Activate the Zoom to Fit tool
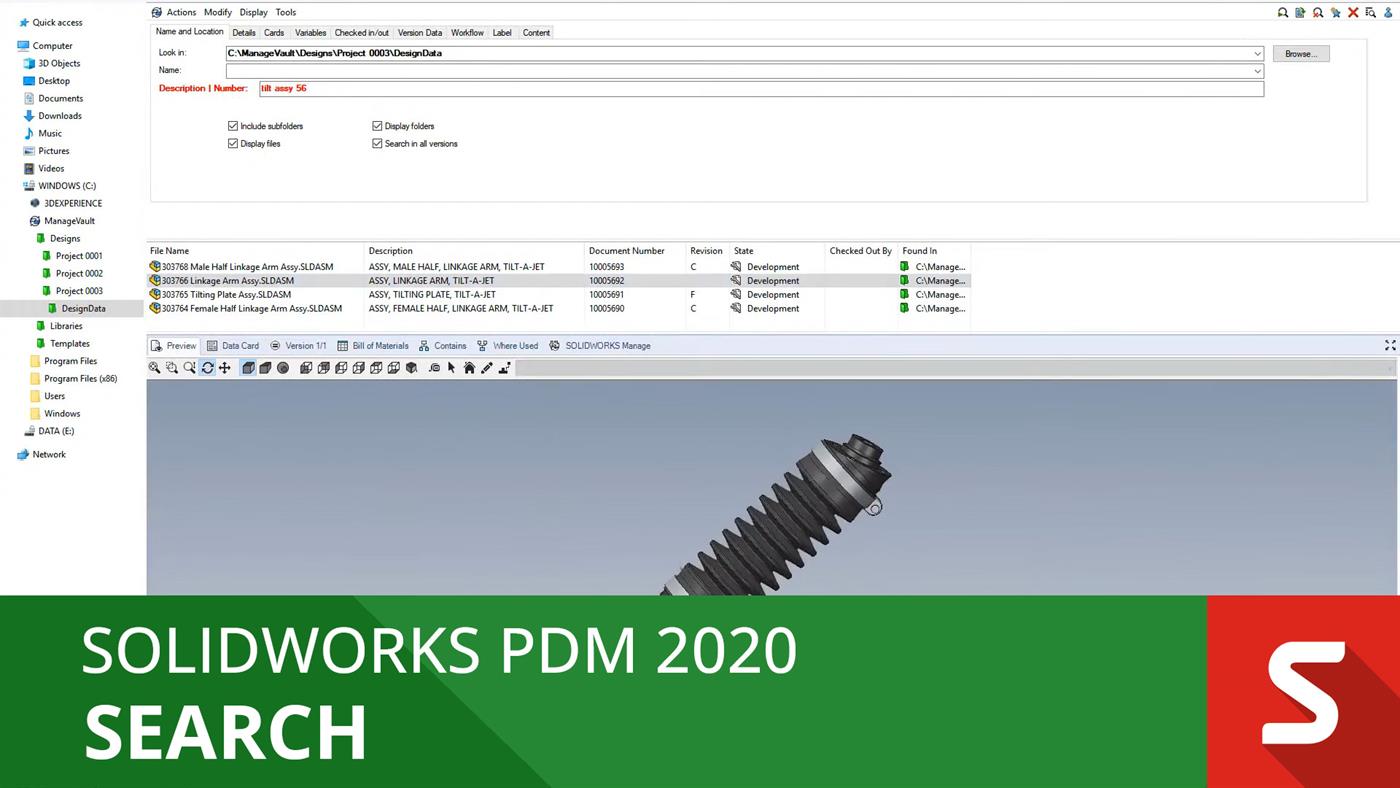Screen dimensions: 1400x788 (155, 368)
